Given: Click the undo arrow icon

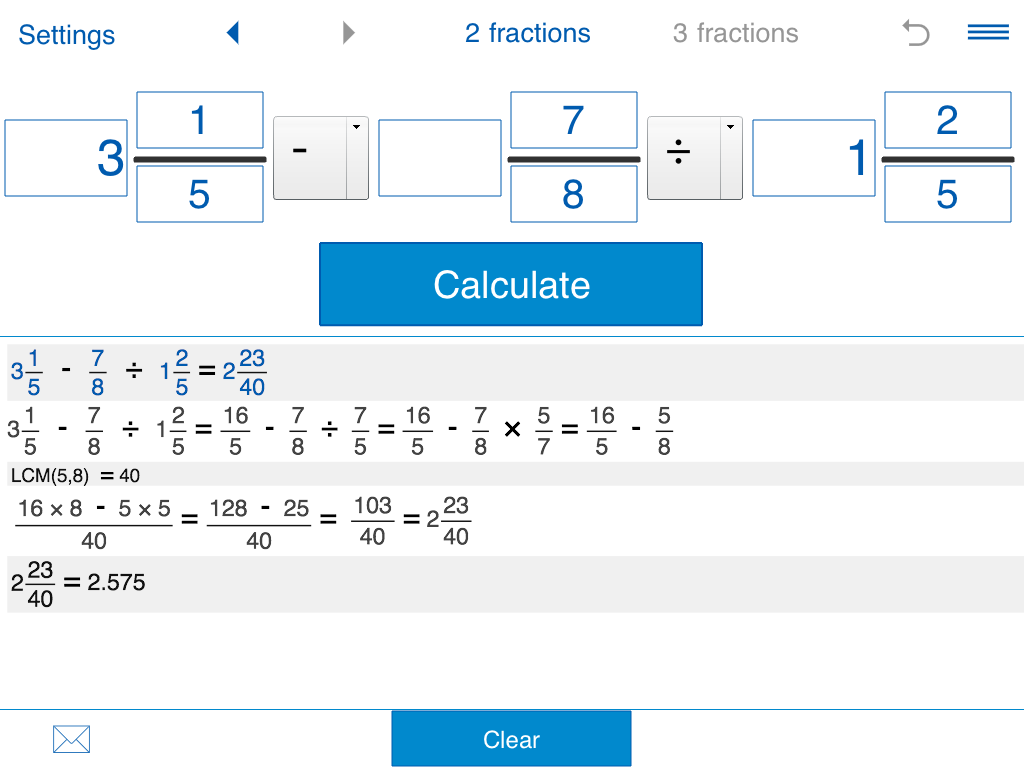Looking at the screenshot, I should 915,34.
